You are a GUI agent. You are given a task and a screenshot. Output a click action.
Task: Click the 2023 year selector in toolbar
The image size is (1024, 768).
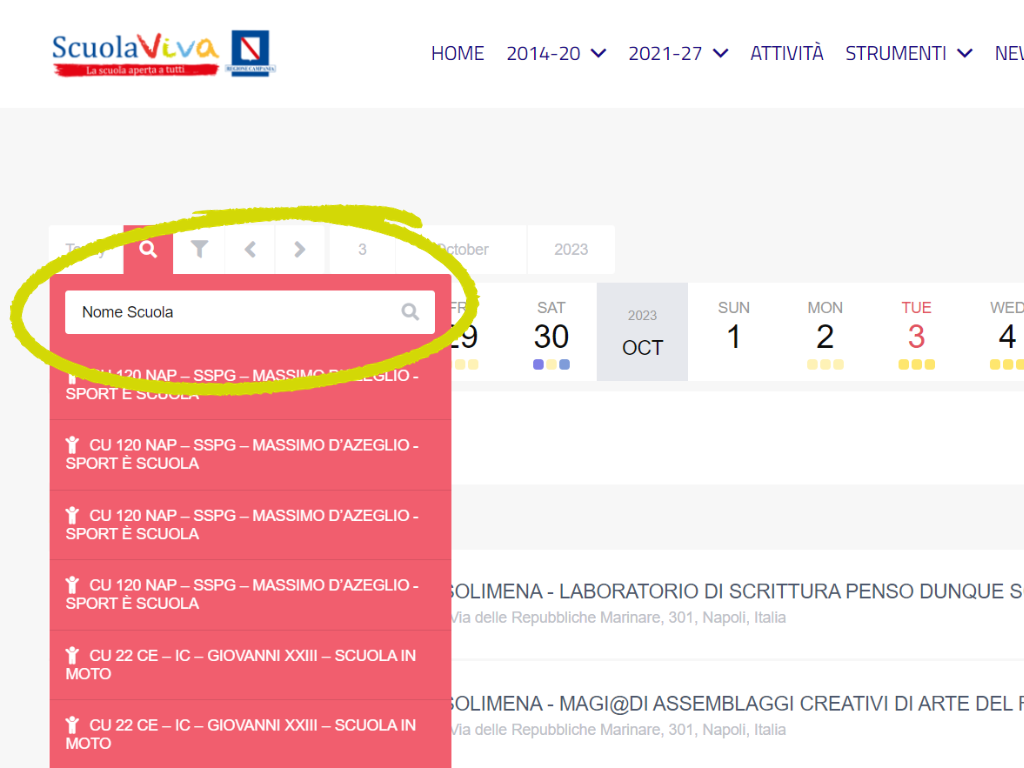click(x=571, y=250)
